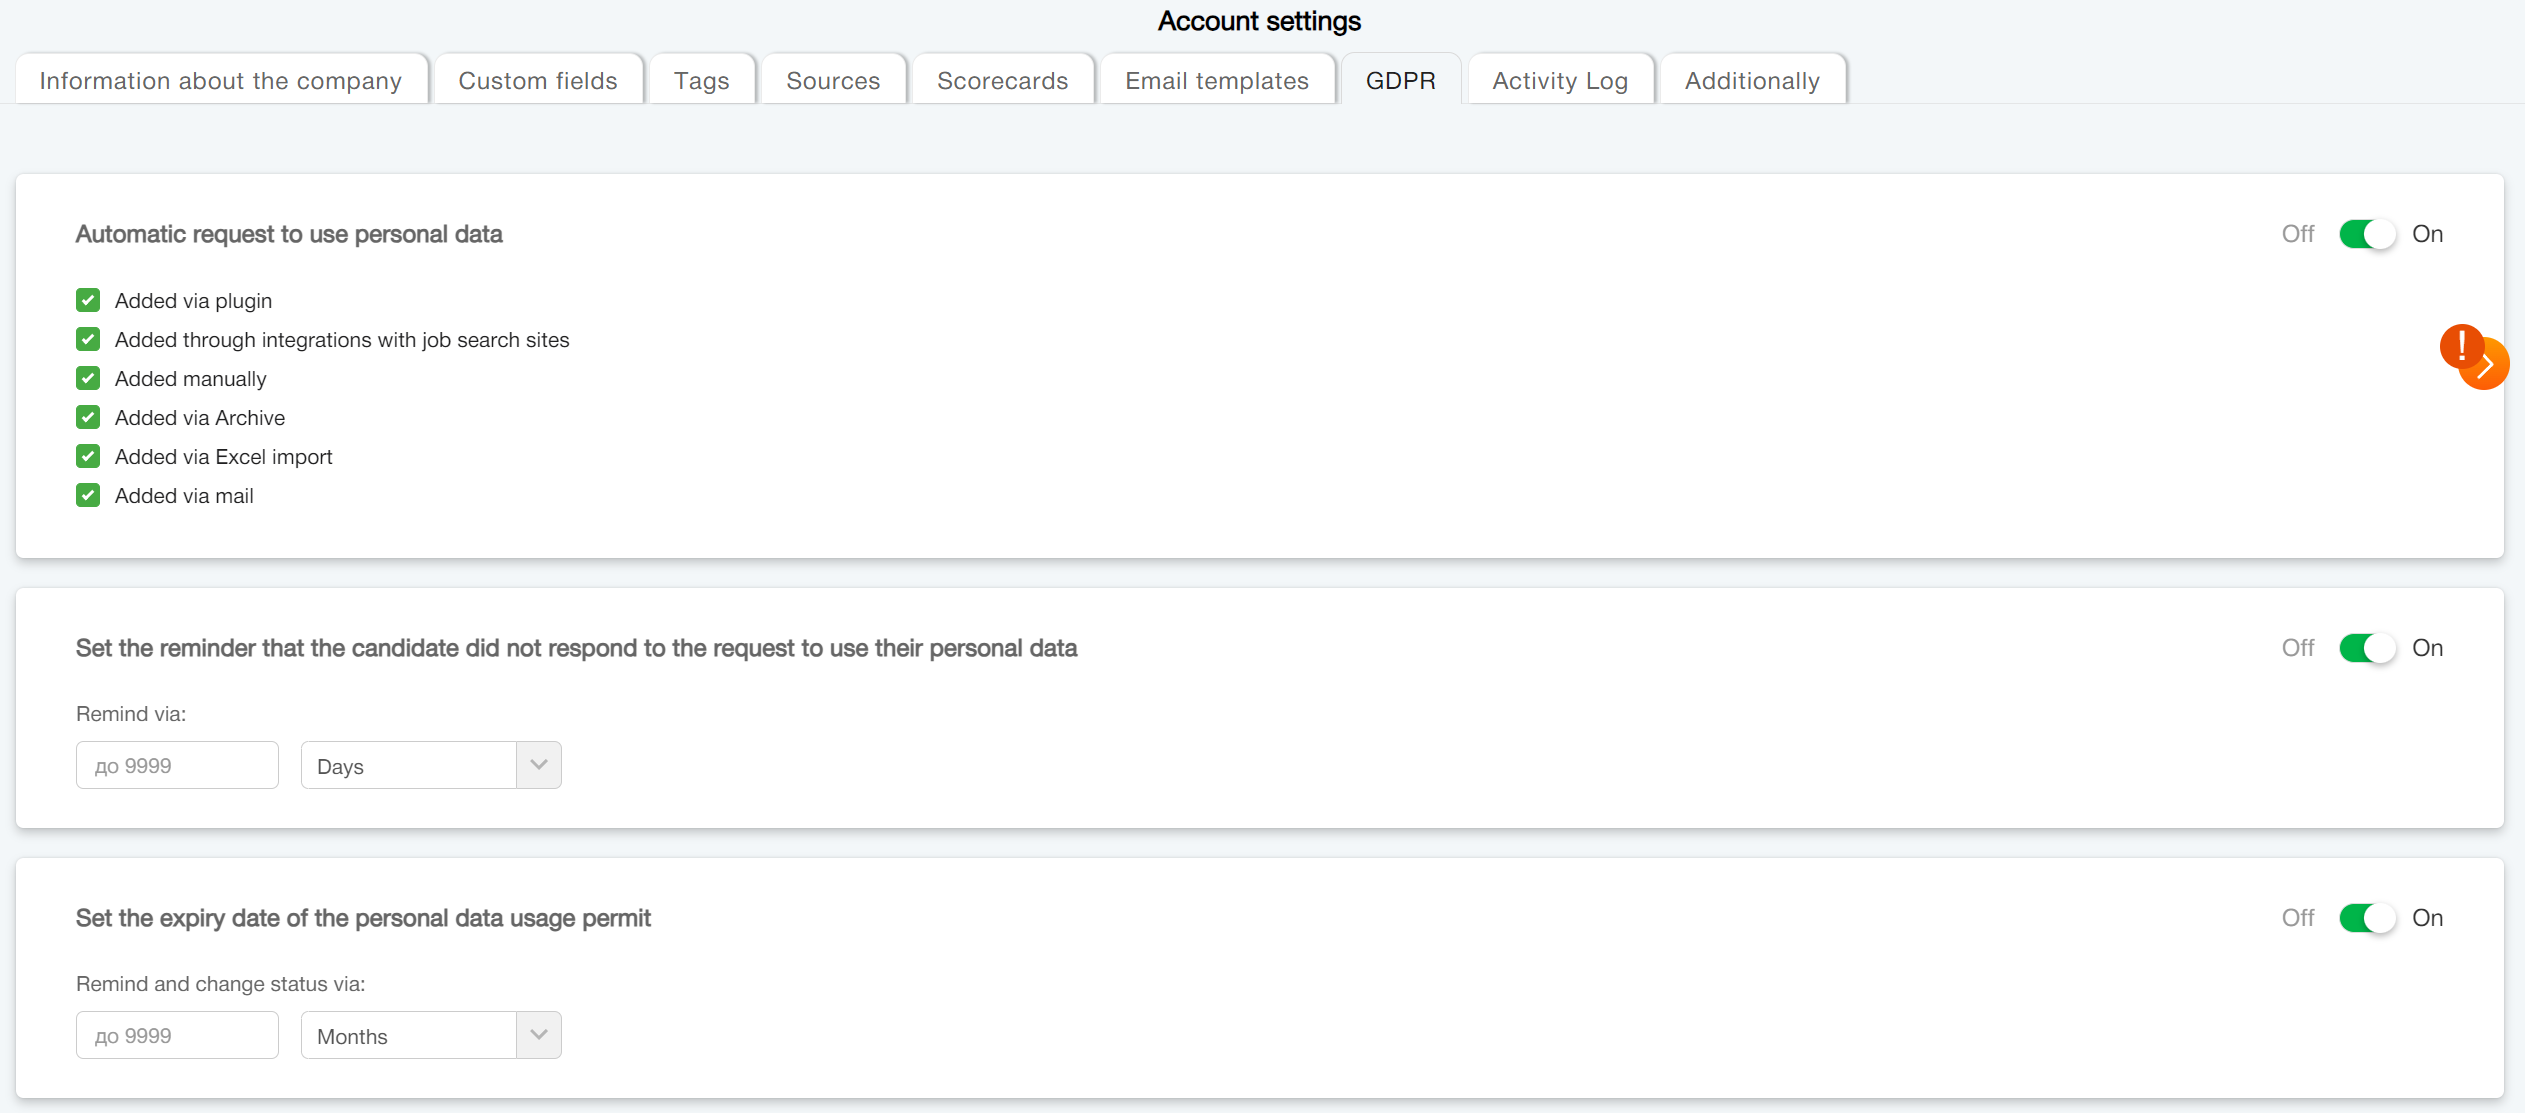This screenshot has height=1113, width=2525.
Task: Turn off the candidate reminder toggle
Action: 2366,648
